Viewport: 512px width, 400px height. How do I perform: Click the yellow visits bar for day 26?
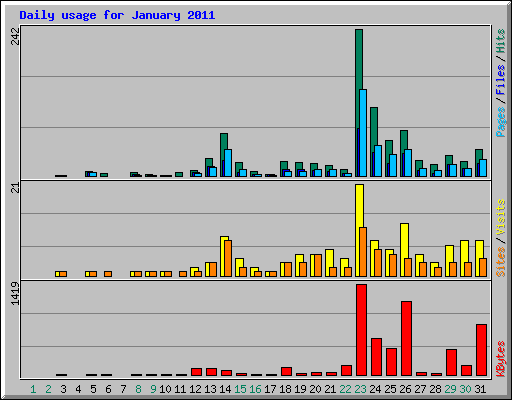click(x=404, y=240)
